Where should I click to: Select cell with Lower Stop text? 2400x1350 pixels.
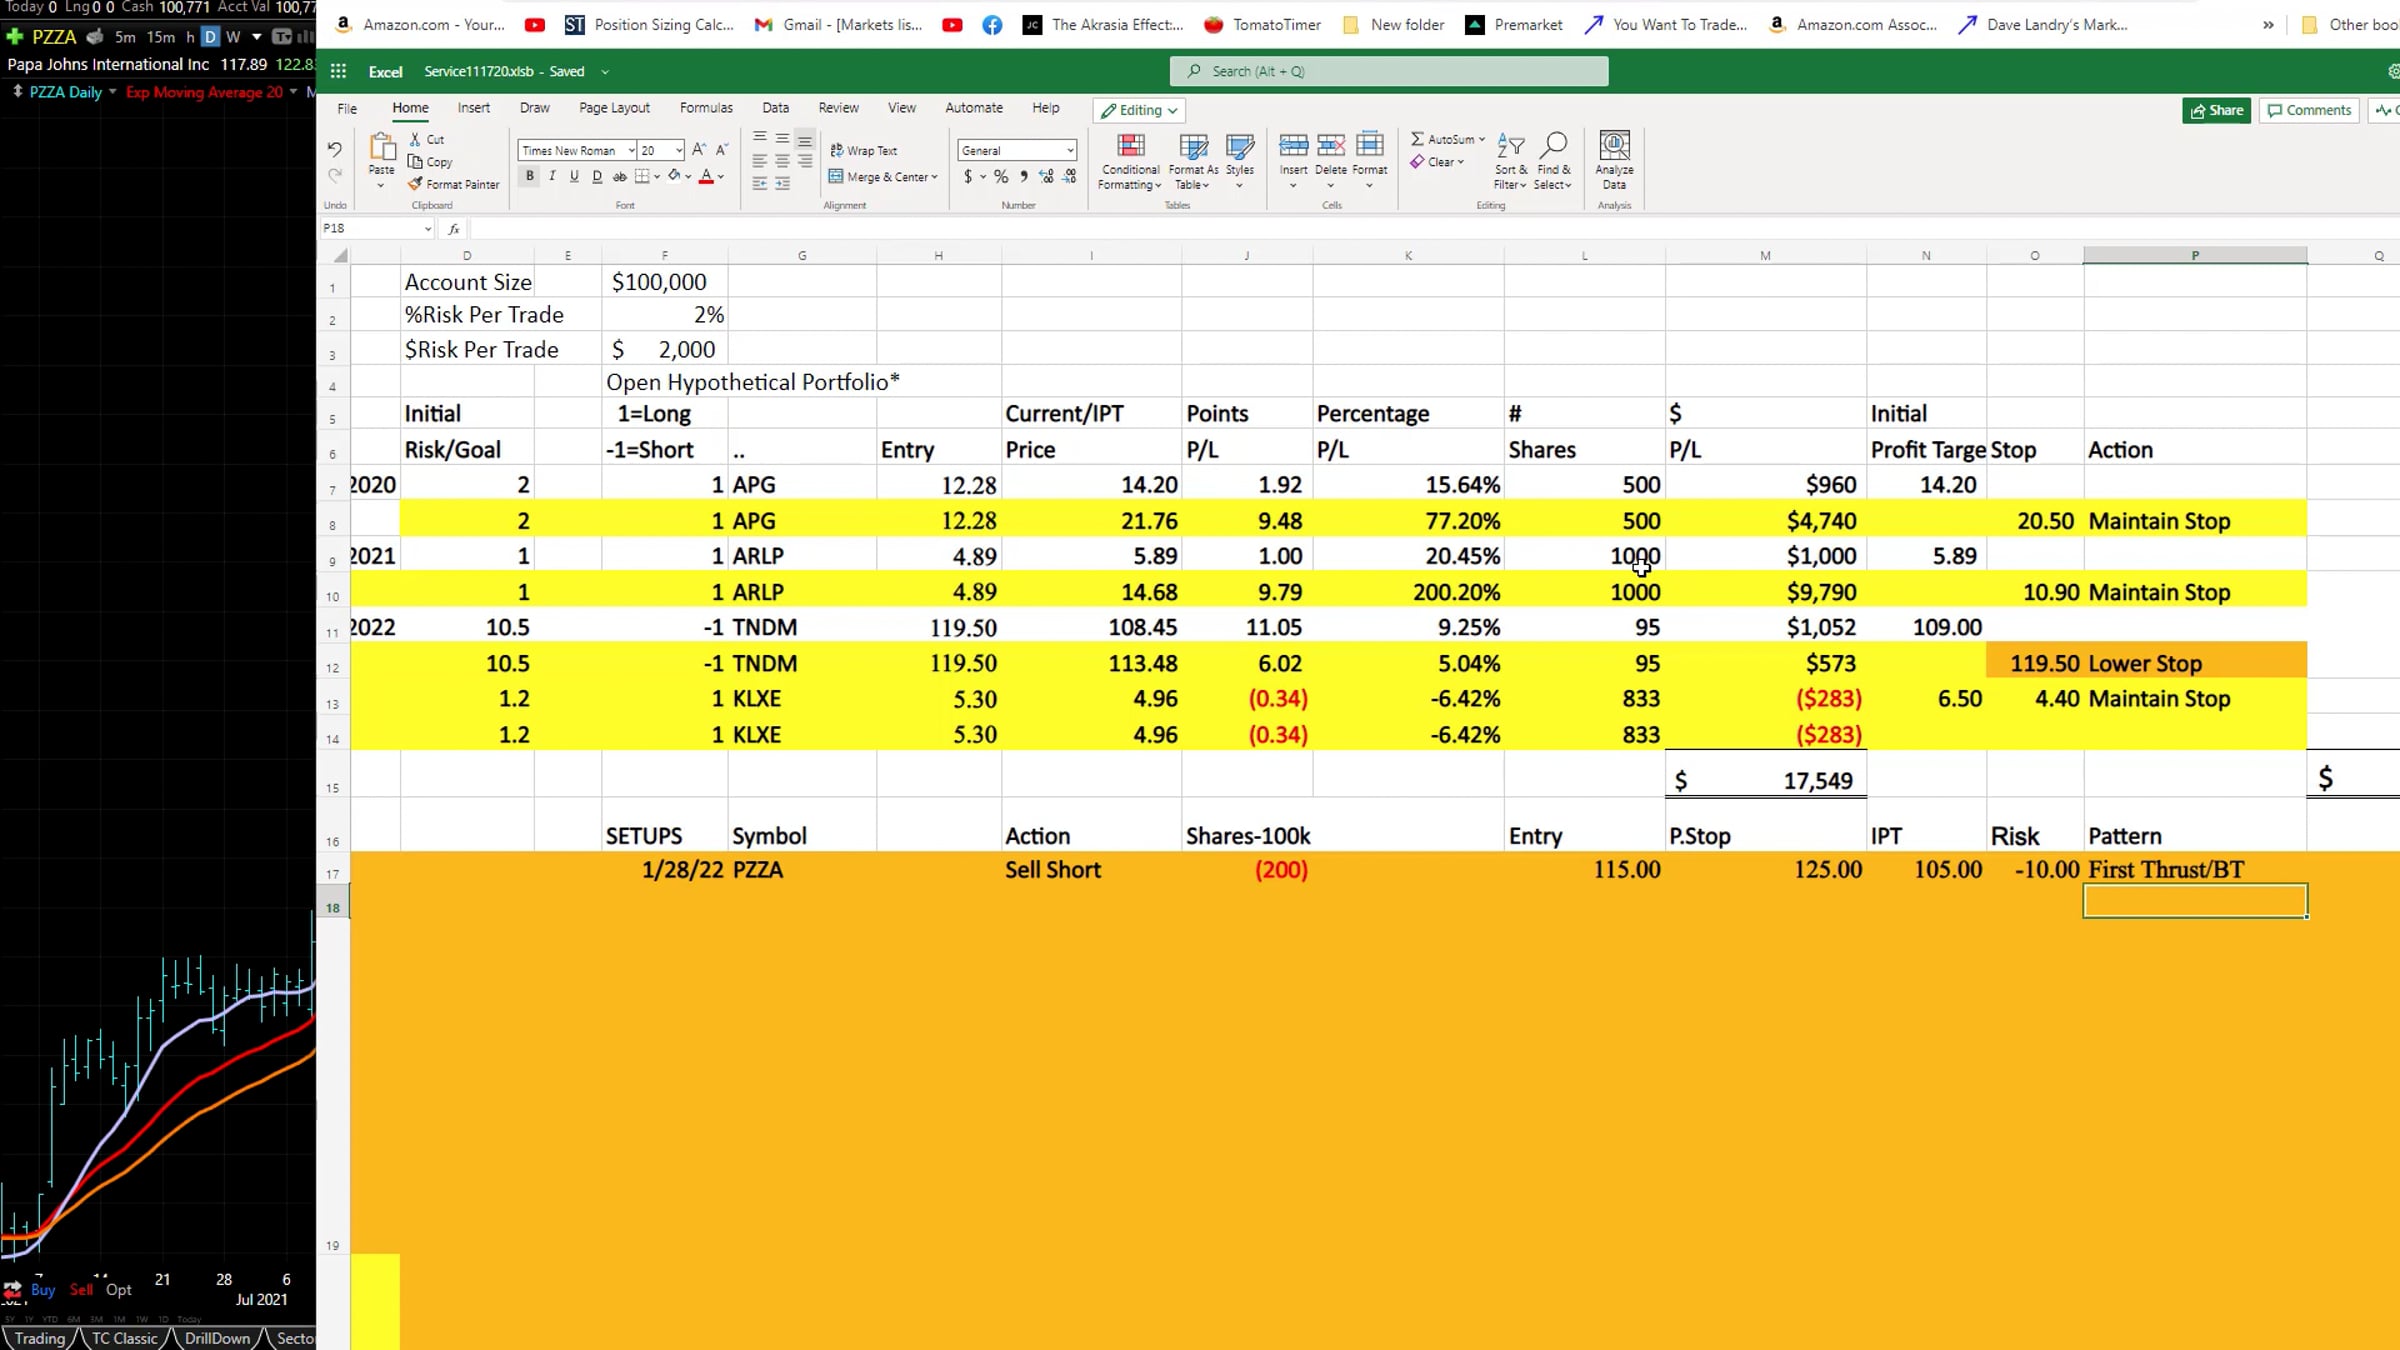(2195, 663)
